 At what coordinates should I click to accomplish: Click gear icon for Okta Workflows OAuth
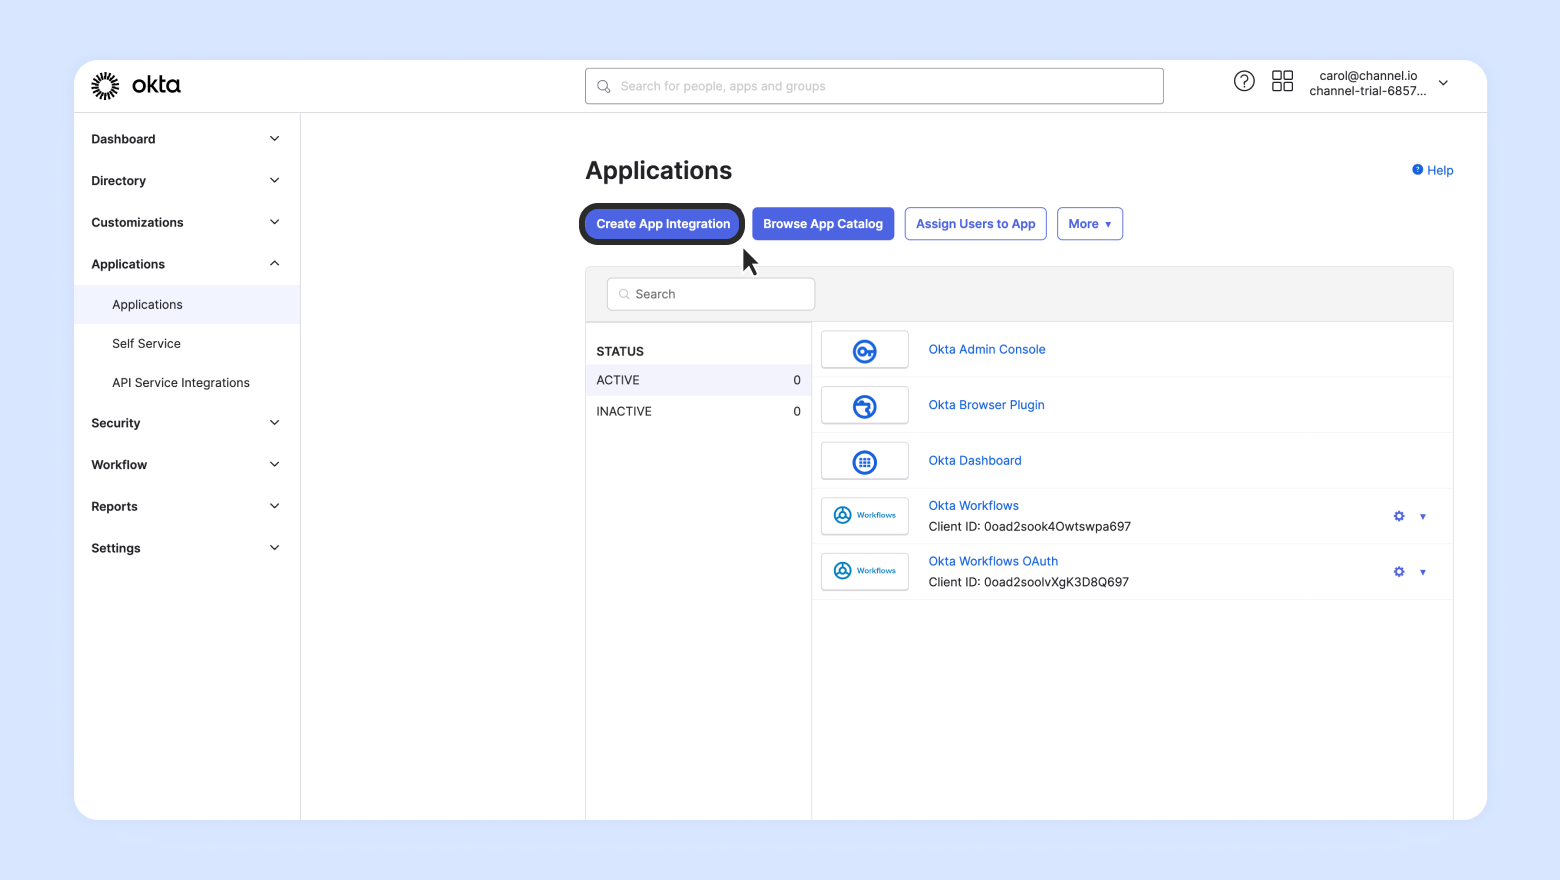pos(1399,572)
